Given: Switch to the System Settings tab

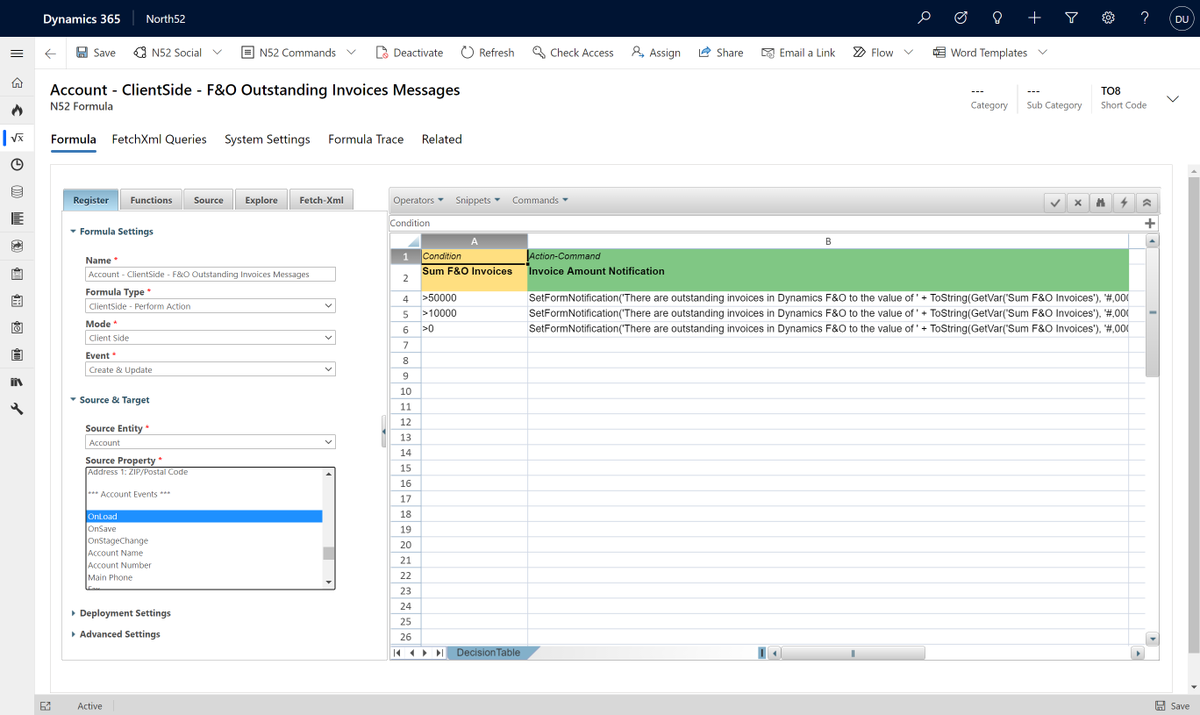Looking at the screenshot, I should coord(267,139).
